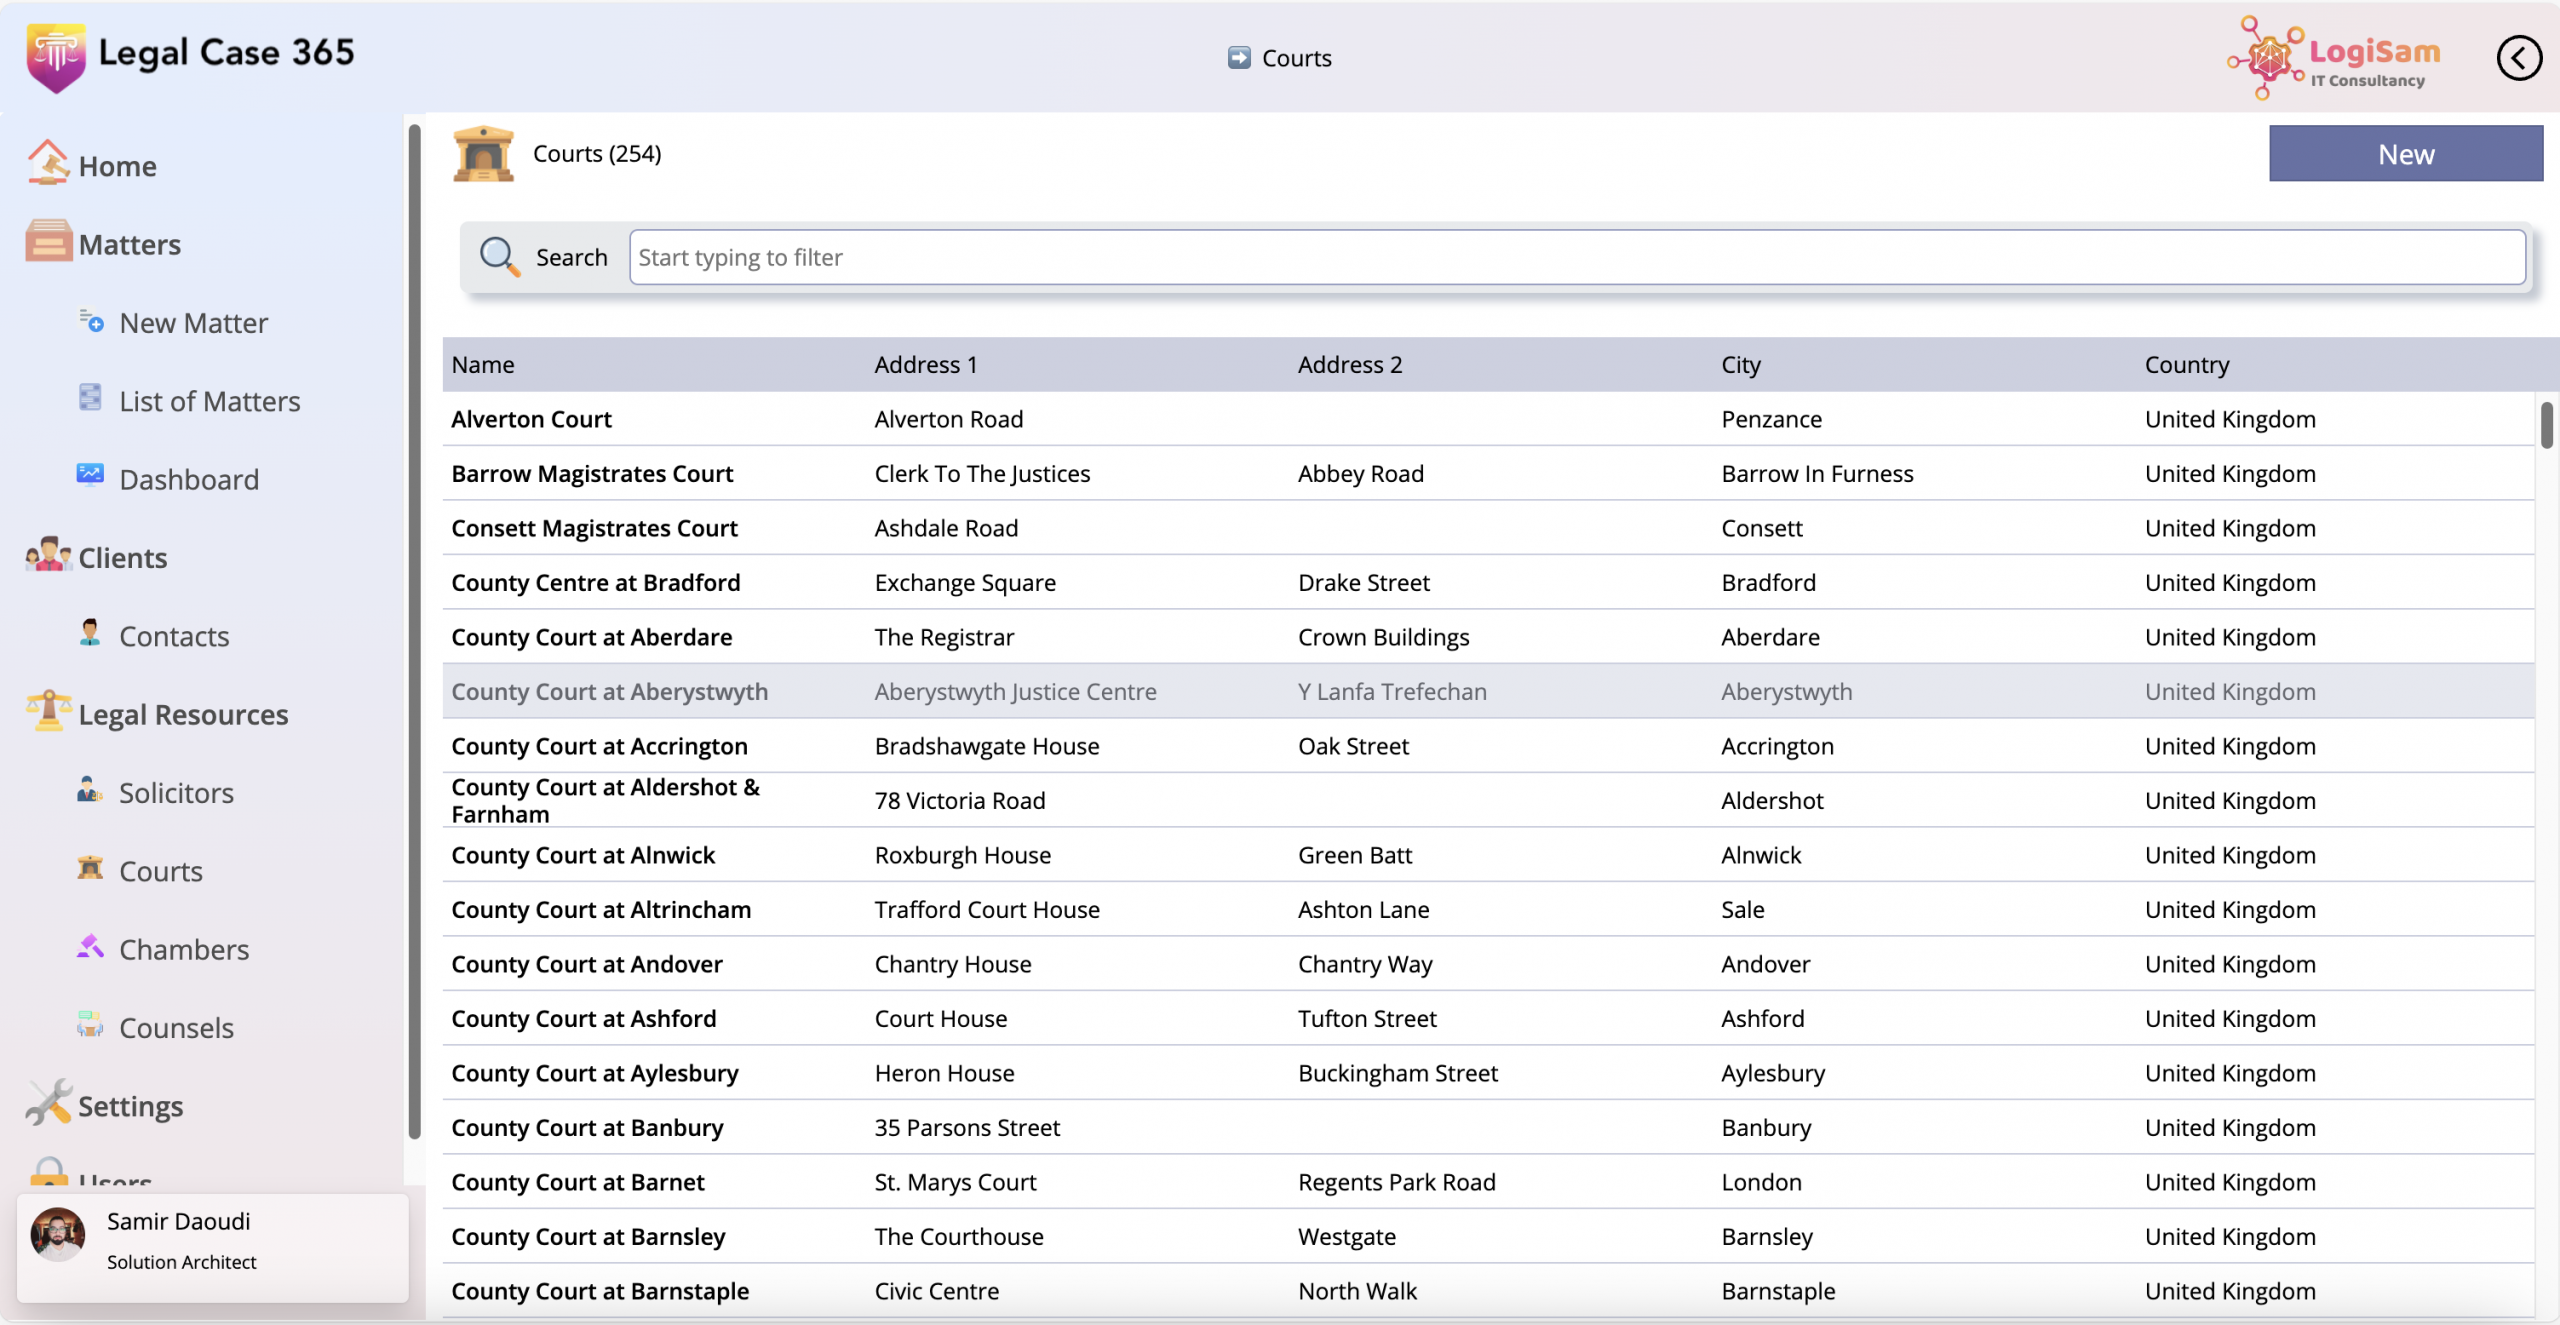Click the Home house icon in sidebar
Screen dimensions: 2560x1325
click(x=47, y=163)
